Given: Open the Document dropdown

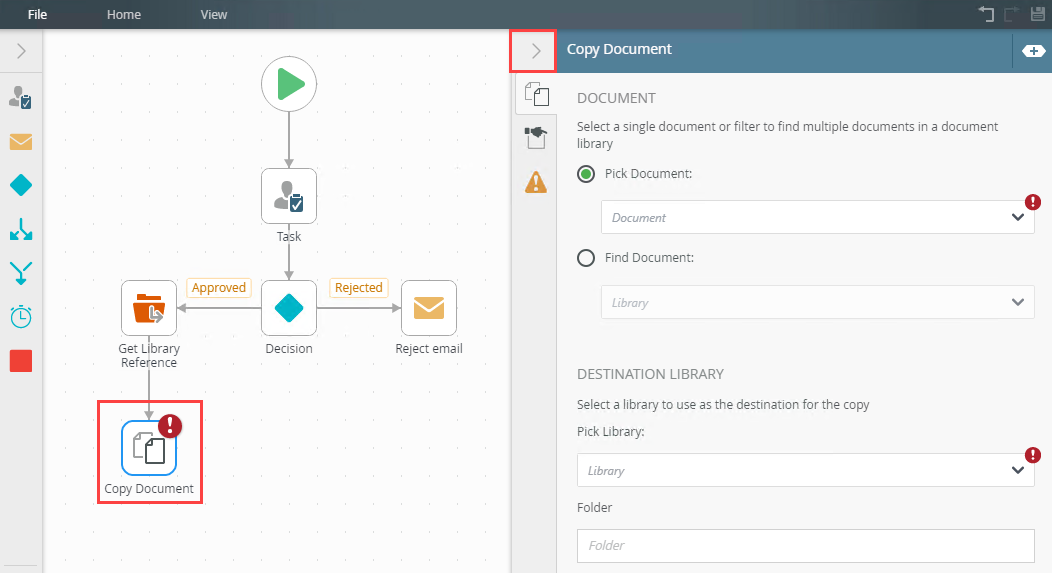Looking at the screenshot, I should pyautogui.click(x=817, y=217).
